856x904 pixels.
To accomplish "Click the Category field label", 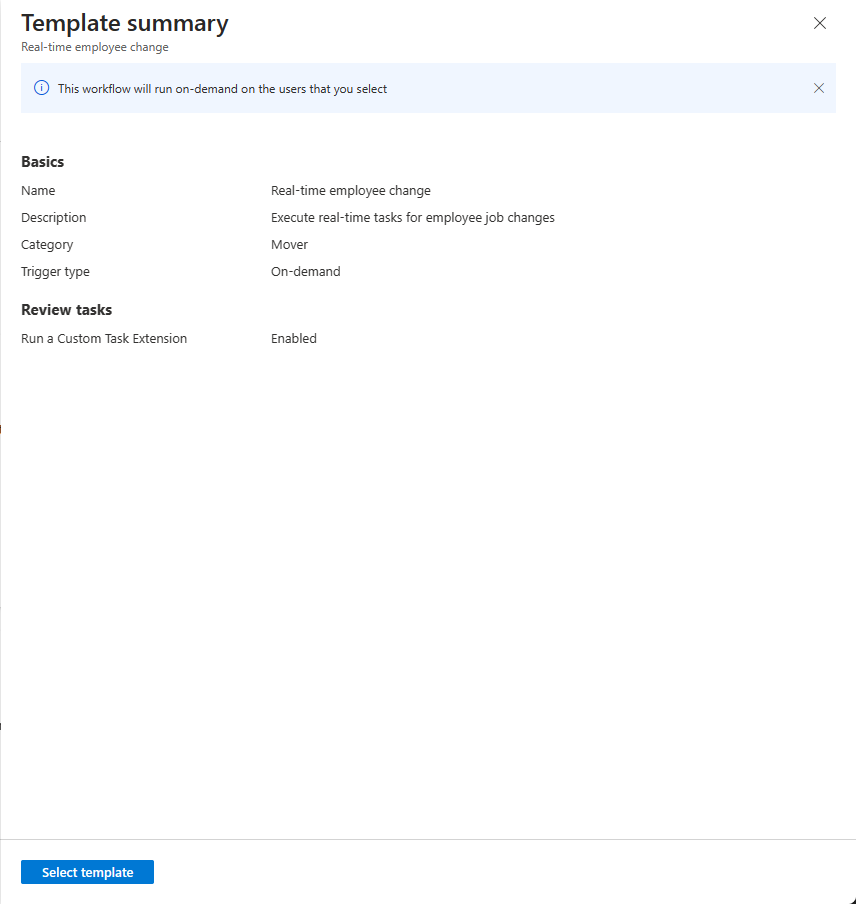I will [x=47, y=244].
